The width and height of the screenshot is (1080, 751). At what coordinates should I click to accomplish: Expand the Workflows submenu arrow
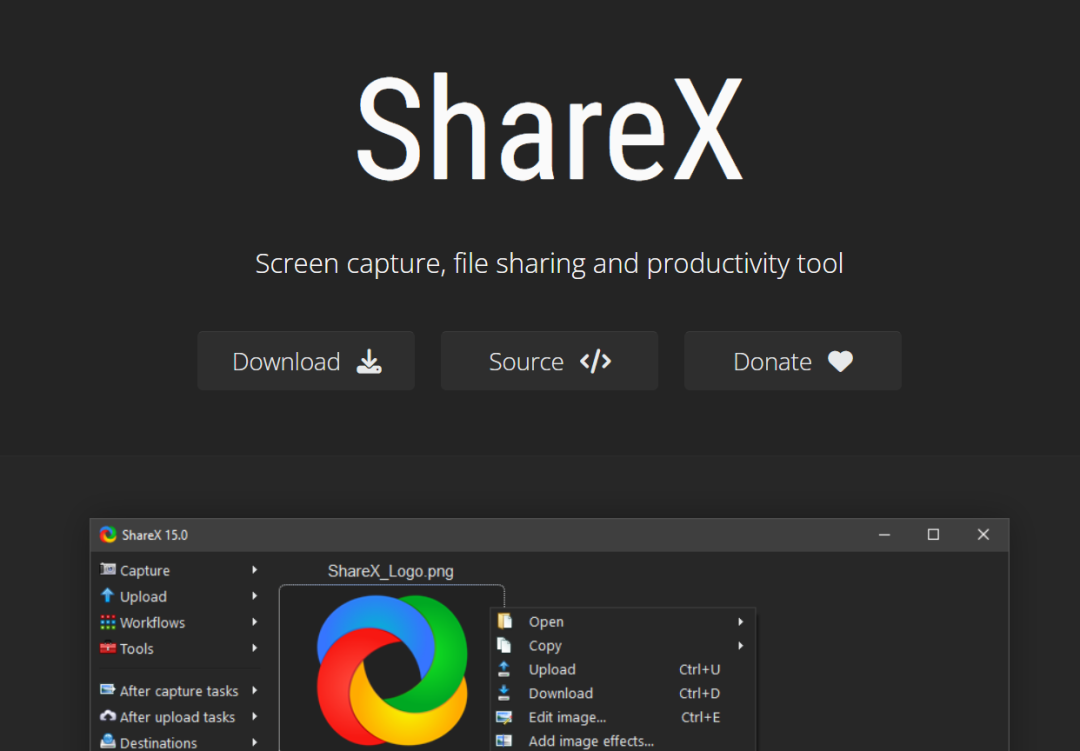pos(255,622)
